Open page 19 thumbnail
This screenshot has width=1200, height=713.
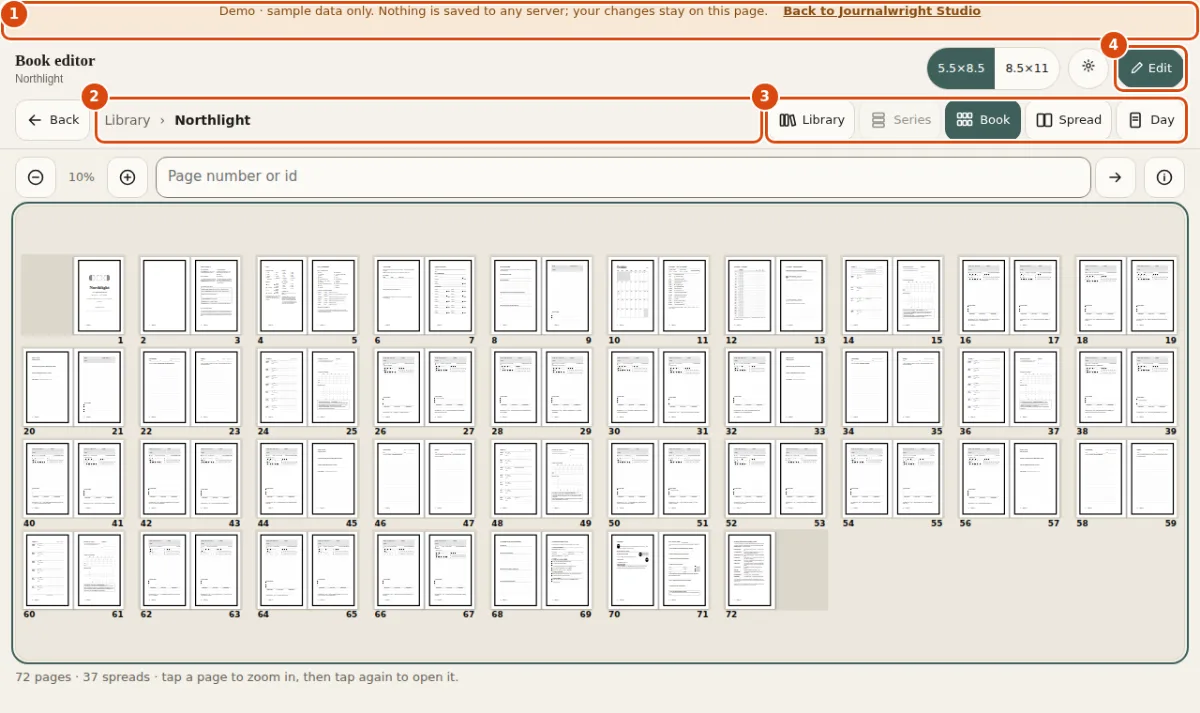tap(1152, 296)
